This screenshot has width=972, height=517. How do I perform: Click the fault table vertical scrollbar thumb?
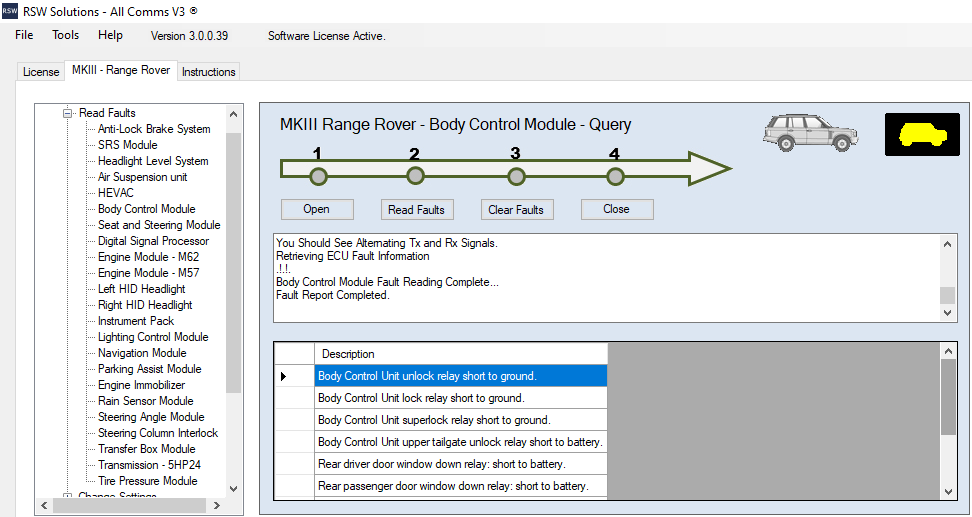tap(948, 397)
